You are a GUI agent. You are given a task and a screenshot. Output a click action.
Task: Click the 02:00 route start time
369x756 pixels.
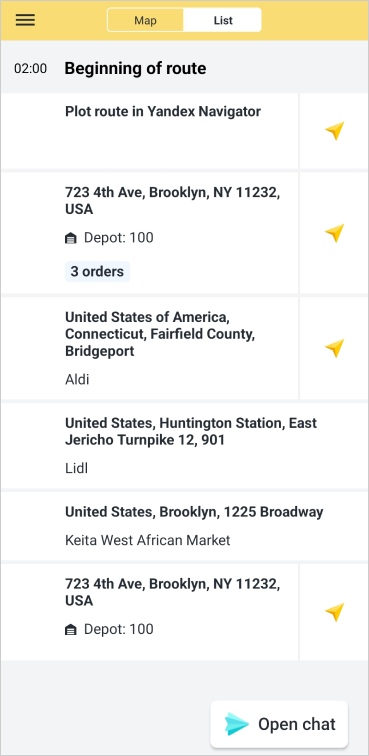point(30,68)
